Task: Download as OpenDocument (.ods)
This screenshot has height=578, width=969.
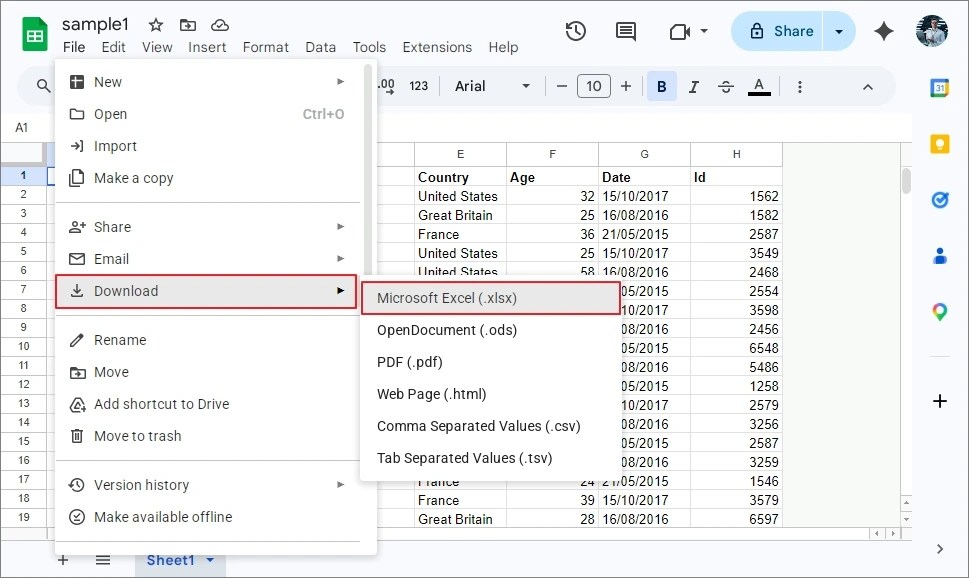Action: tap(491, 330)
